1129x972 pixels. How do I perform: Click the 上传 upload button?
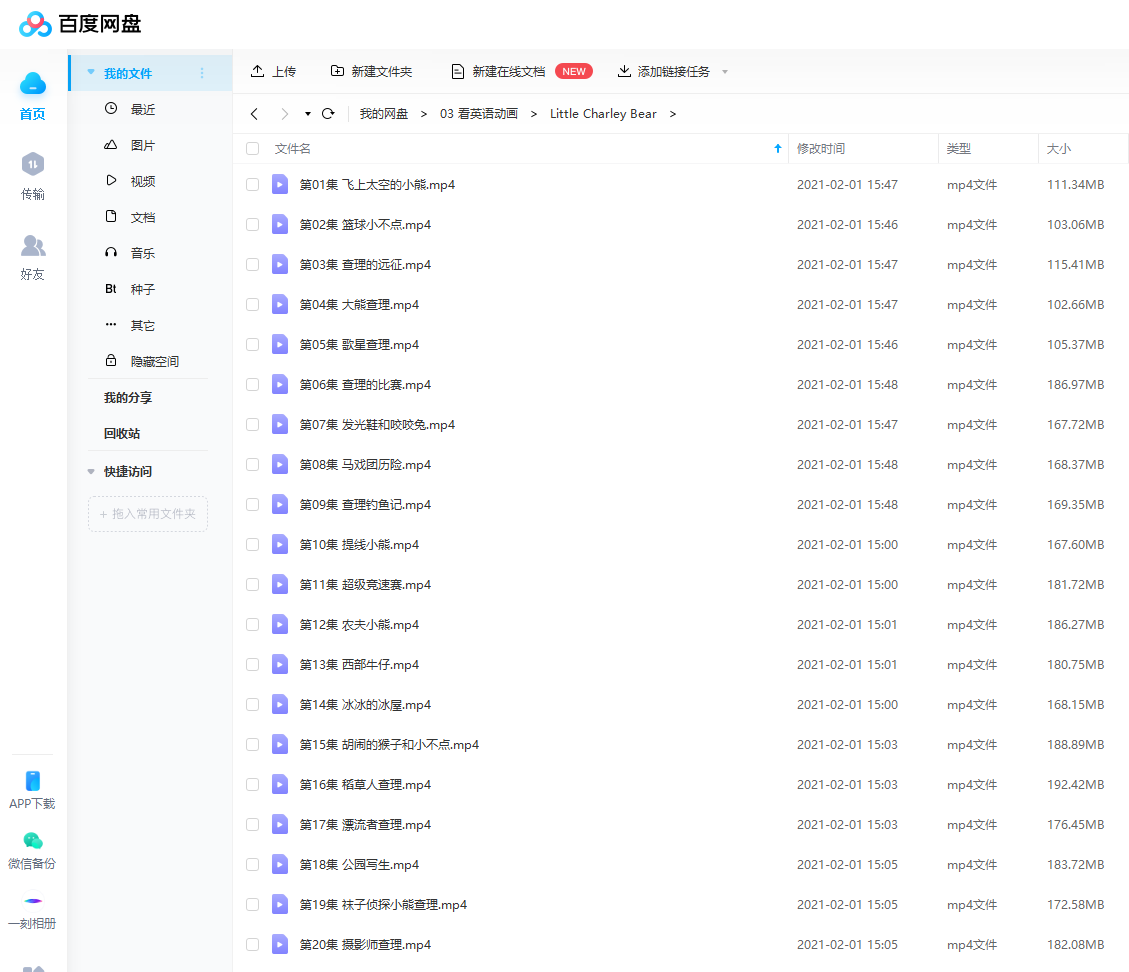[x=273, y=72]
